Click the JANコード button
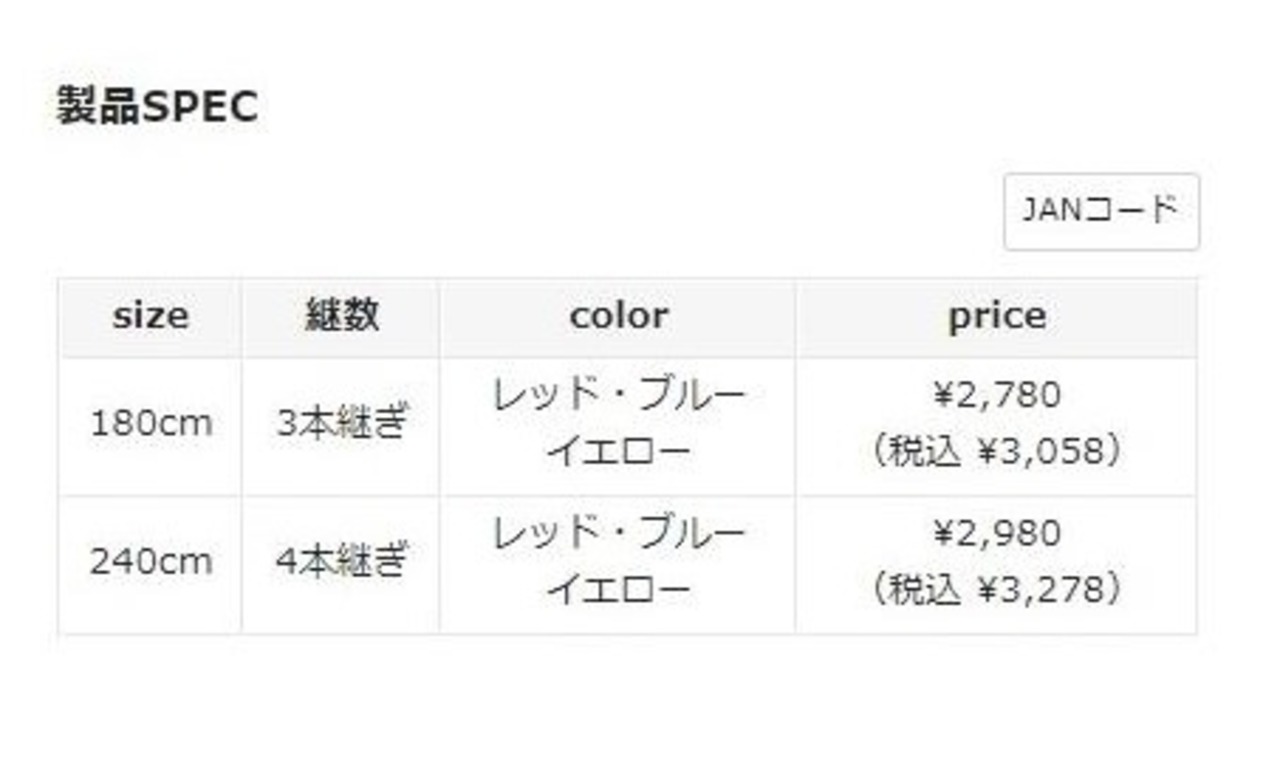The image size is (1280, 763). [x=1101, y=211]
